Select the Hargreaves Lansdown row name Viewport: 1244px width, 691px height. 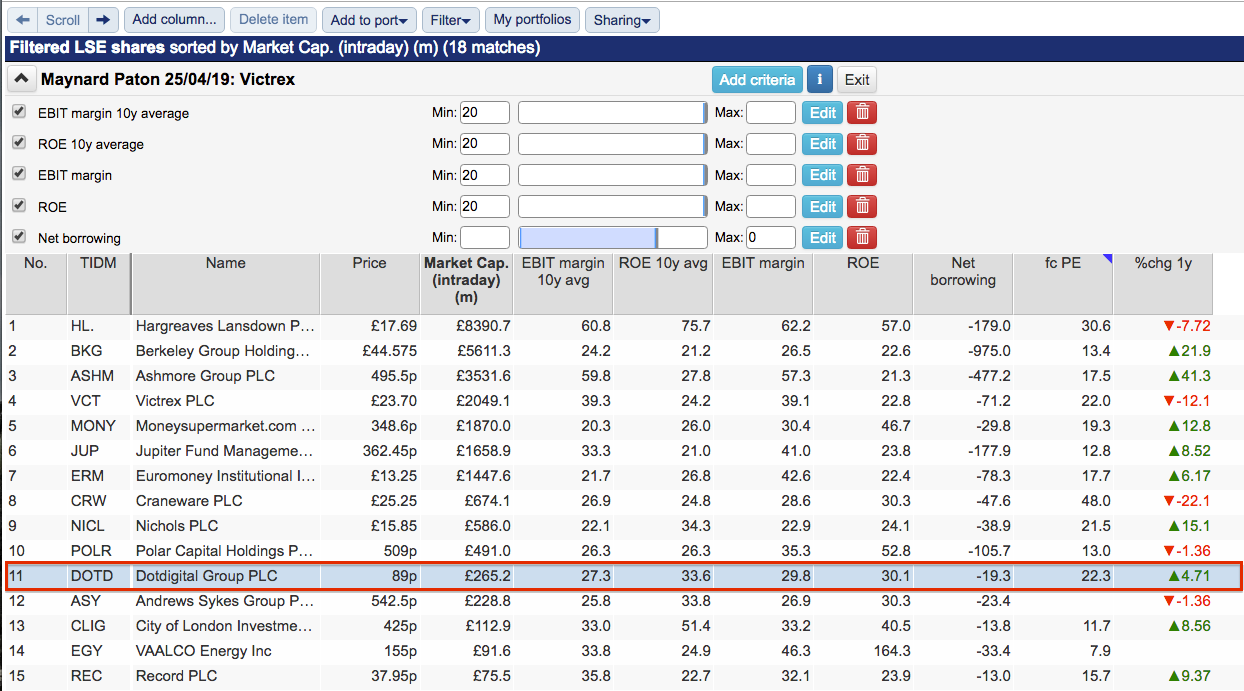(x=226, y=326)
